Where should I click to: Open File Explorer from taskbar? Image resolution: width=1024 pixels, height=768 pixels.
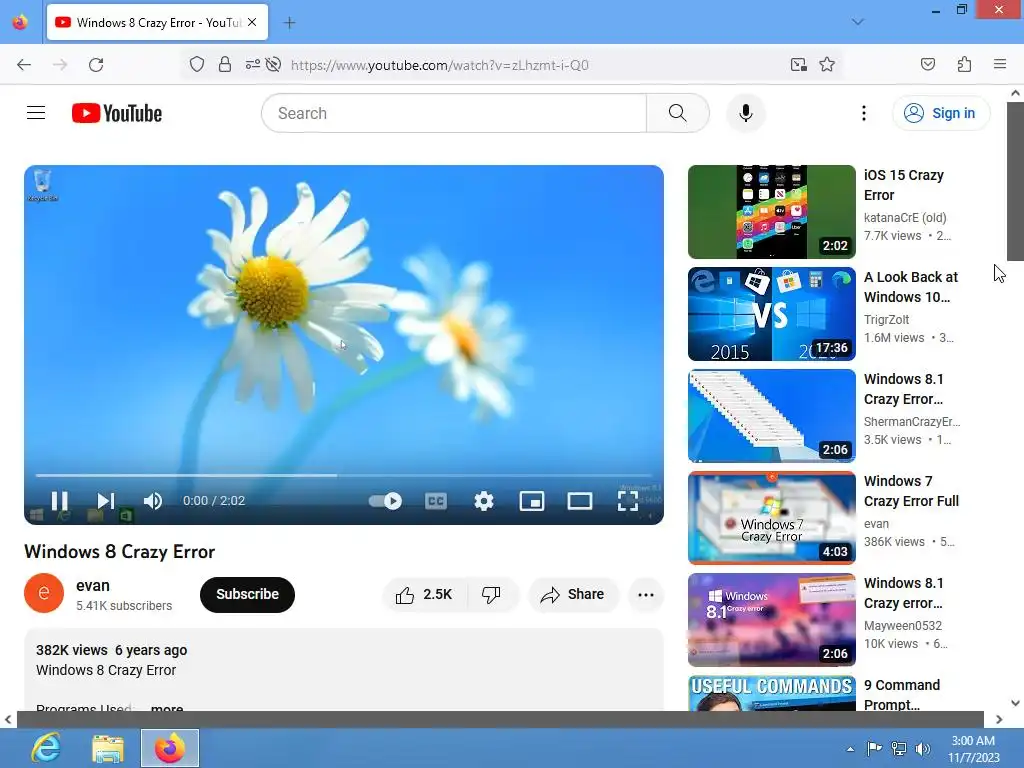108,748
